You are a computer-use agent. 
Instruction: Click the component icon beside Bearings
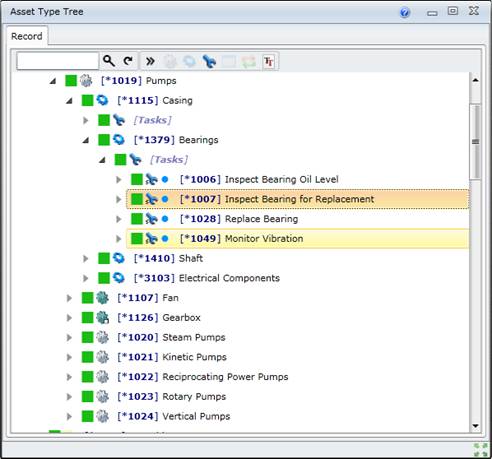[x=119, y=140]
